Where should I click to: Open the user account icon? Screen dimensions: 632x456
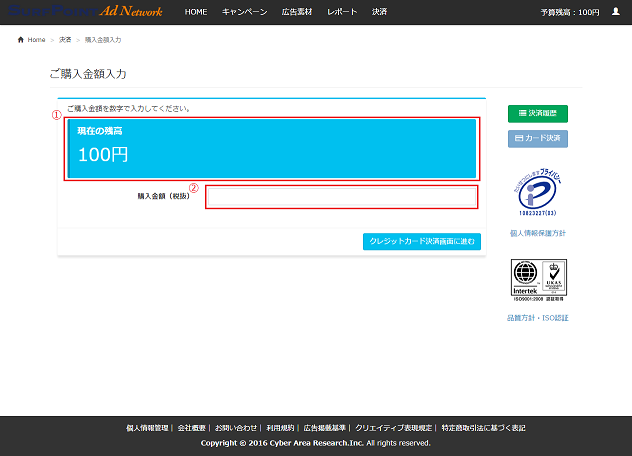615,12
